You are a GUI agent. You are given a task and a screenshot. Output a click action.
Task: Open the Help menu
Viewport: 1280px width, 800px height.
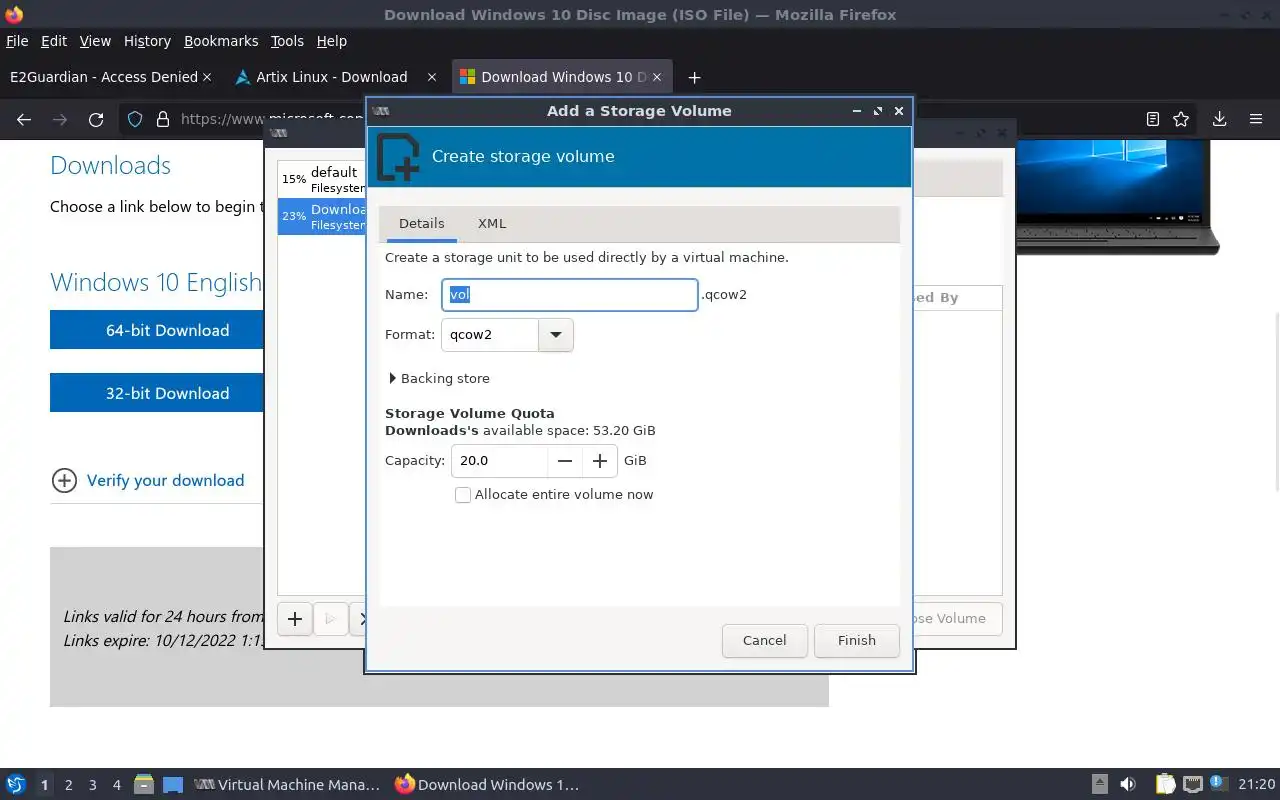[x=331, y=41]
